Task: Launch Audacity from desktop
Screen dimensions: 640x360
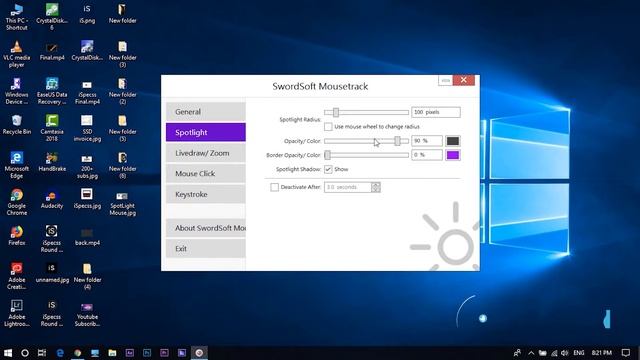Action: click(52, 199)
